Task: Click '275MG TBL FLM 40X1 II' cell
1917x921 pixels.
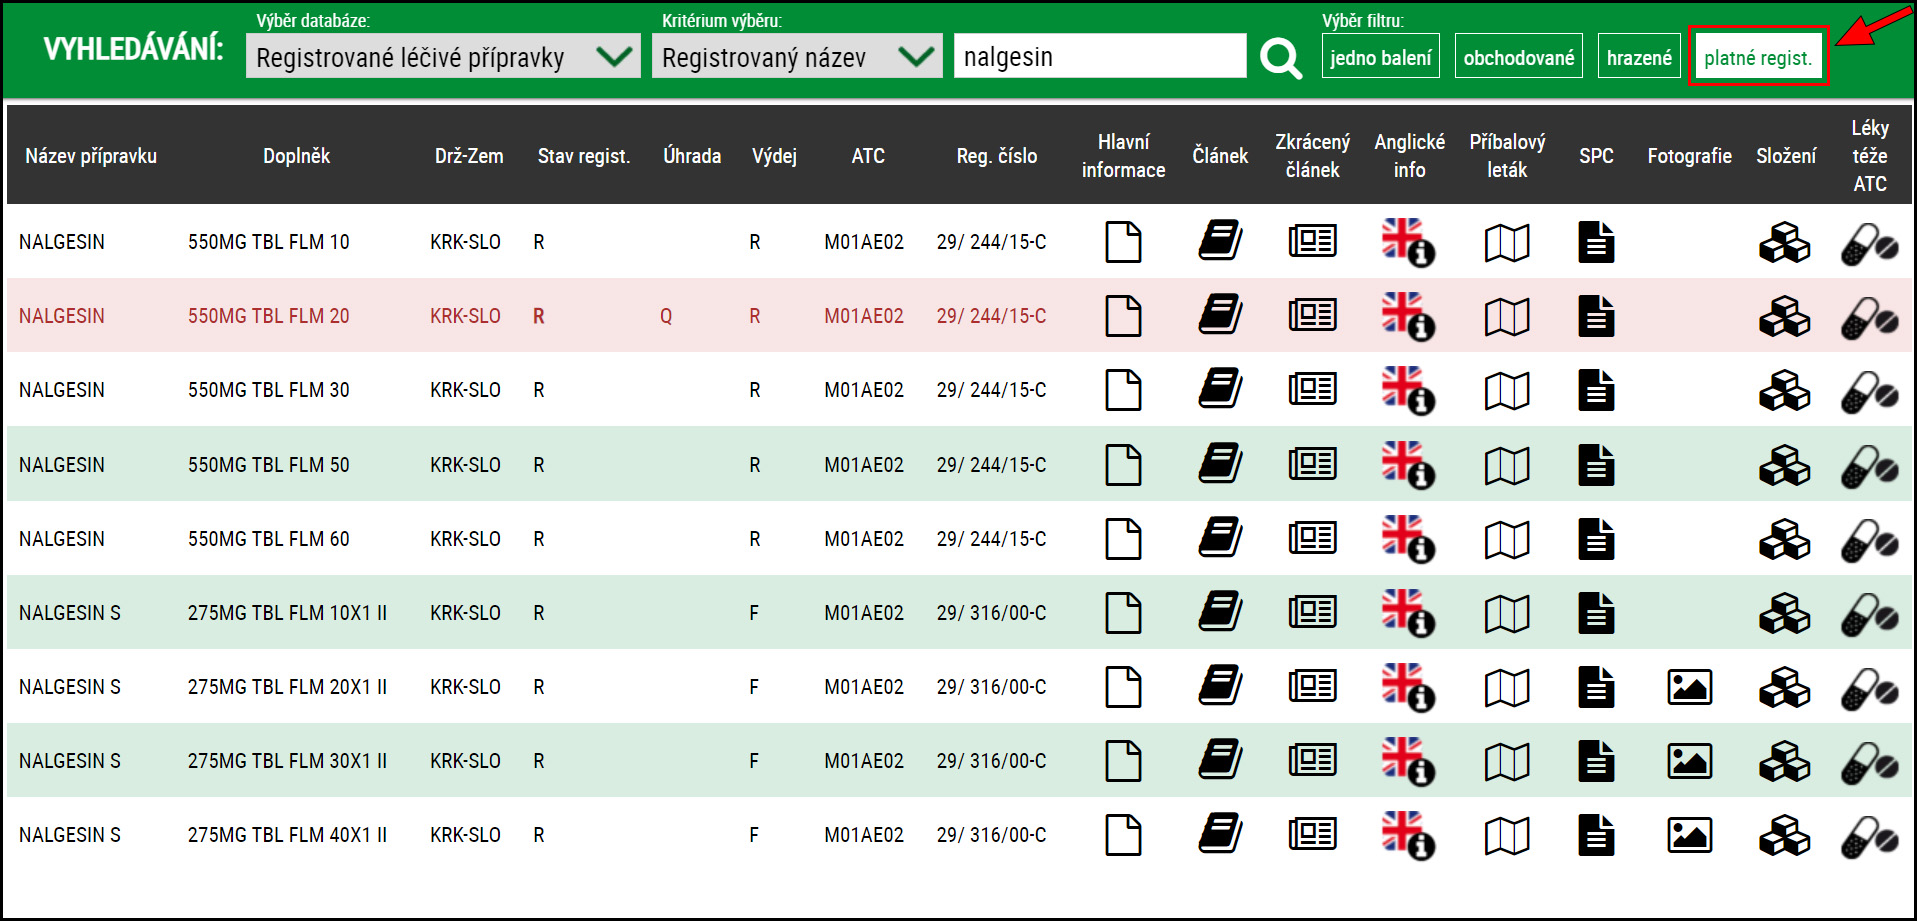Action: point(288,835)
